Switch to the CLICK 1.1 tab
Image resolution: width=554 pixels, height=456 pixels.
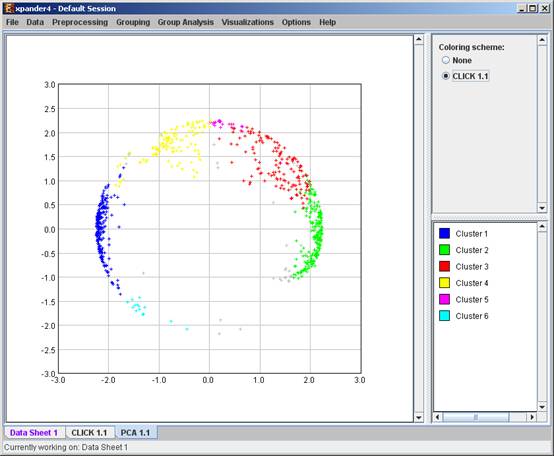pyautogui.click(x=89, y=433)
